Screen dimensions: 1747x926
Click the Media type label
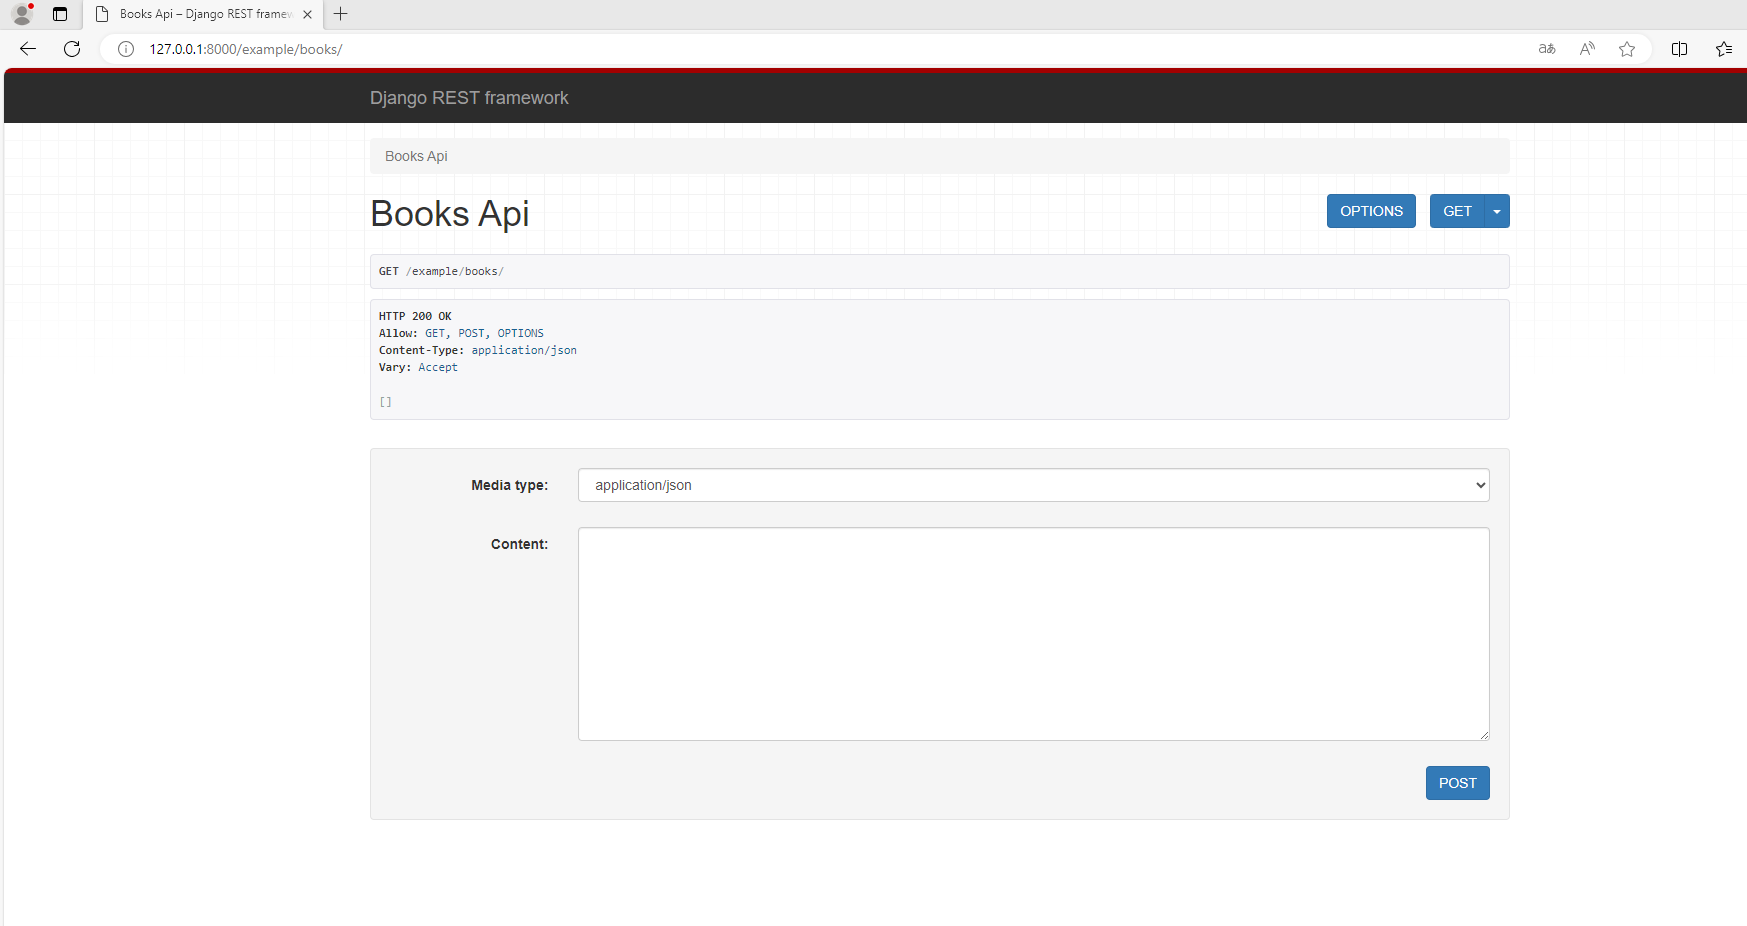point(509,485)
